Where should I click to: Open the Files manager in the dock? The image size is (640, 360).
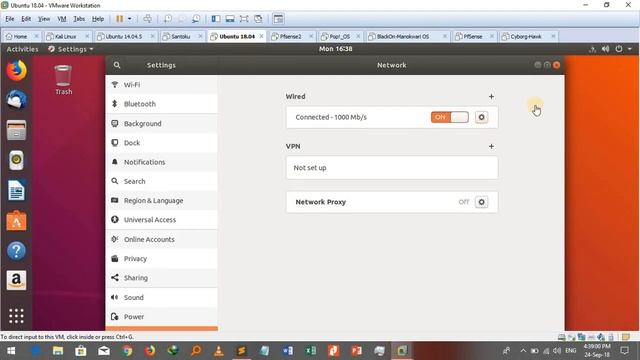[16, 130]
